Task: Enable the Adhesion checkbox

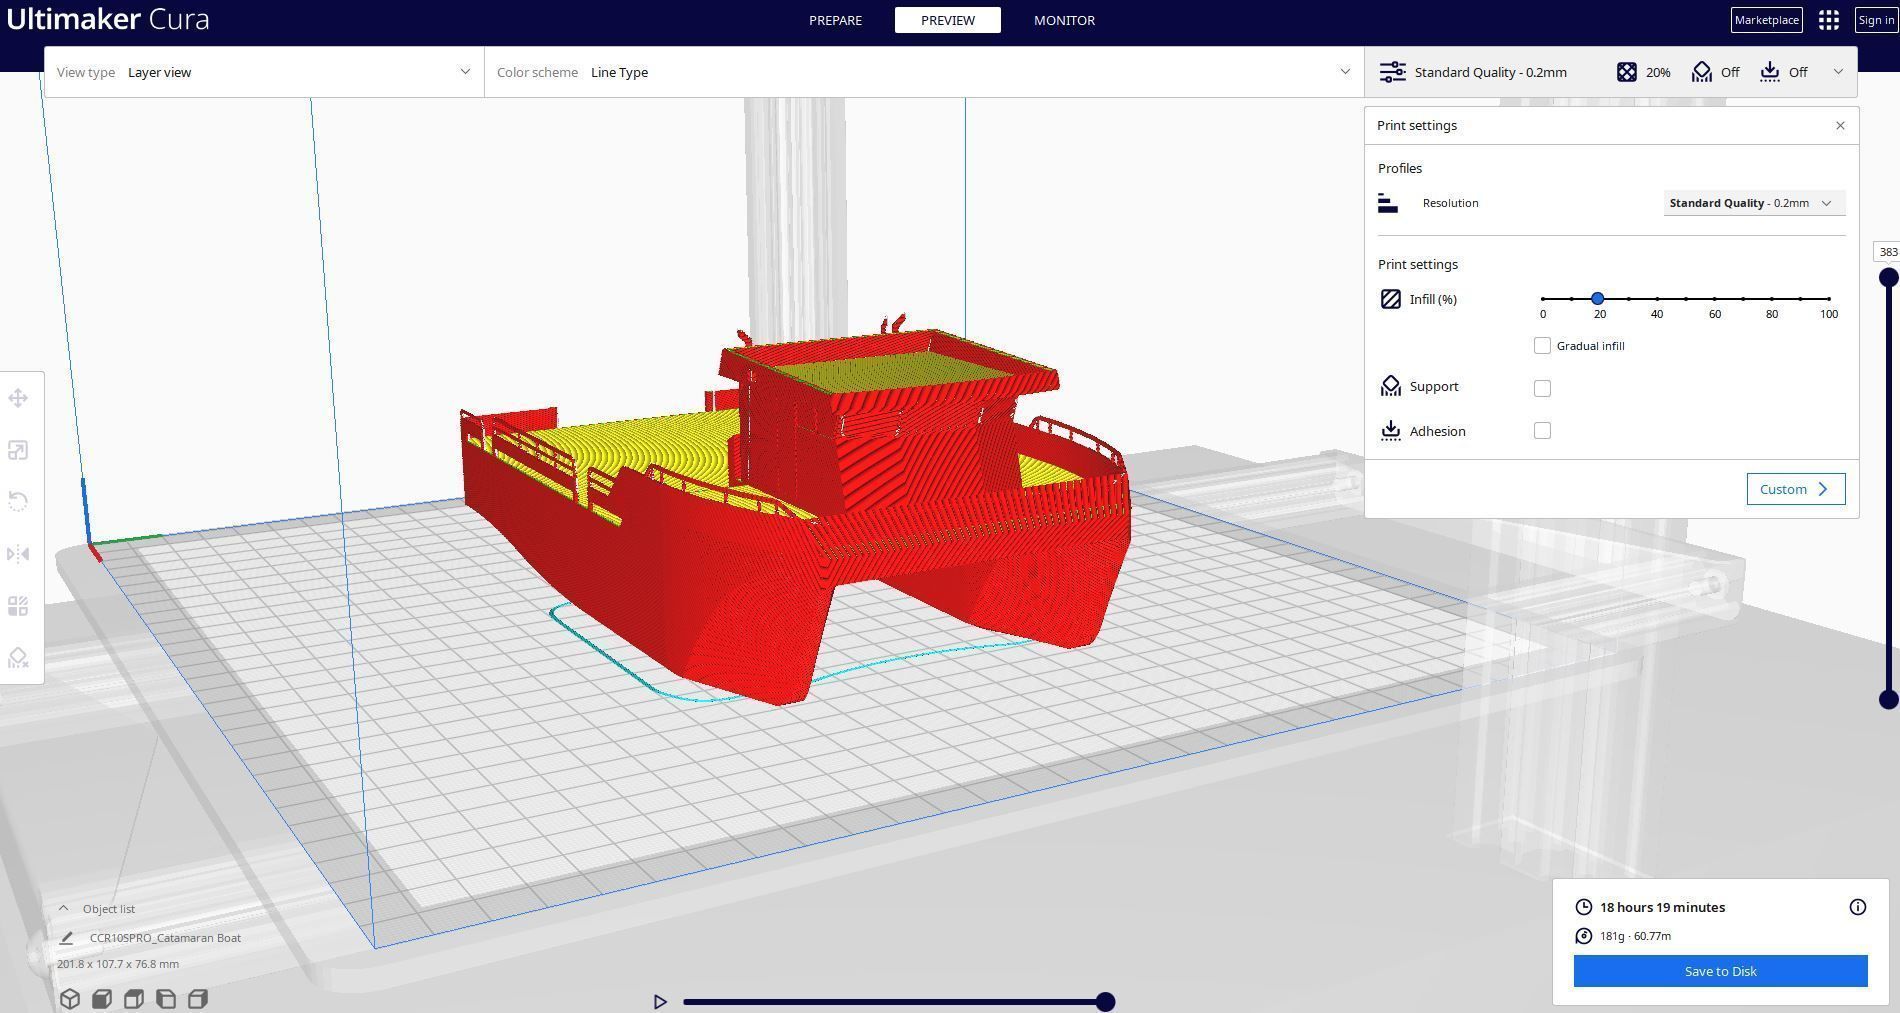Action: [1542, 431]
